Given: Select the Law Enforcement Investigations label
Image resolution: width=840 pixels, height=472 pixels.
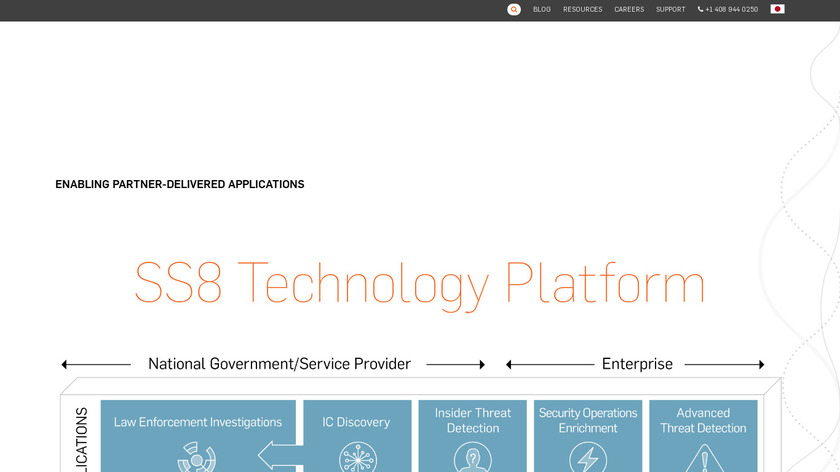Looking at the screenshot, I should pyautogui.click(x=198, y=422).
